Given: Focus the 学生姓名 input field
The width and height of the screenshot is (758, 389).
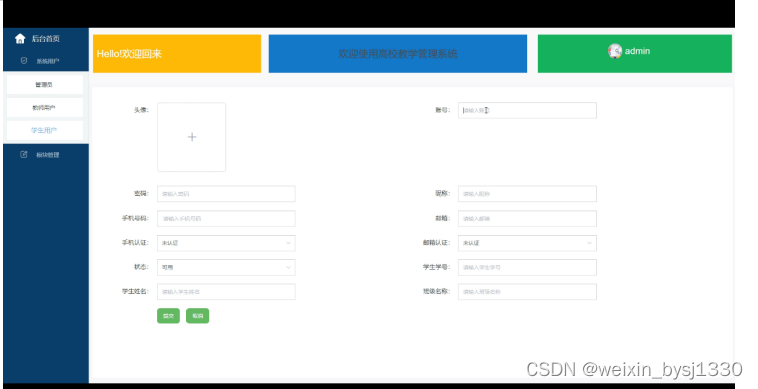Looking at the screenshot, I should tap(226, 292).
